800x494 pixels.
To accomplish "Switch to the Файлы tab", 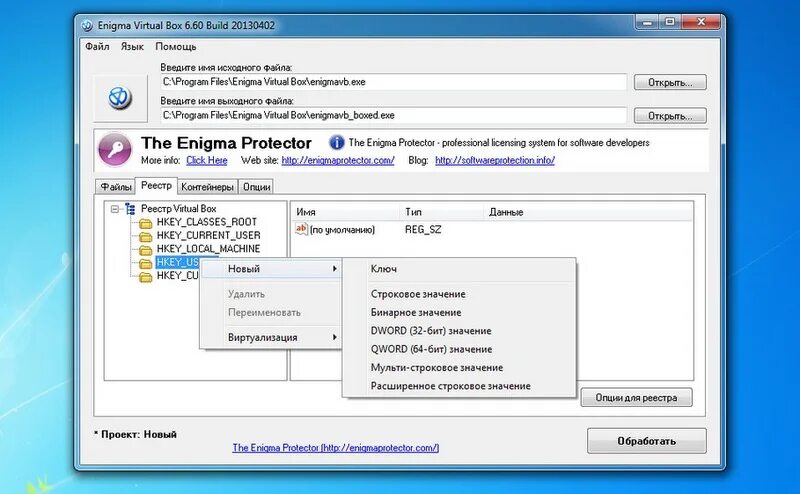I will [x=115, y=187].
